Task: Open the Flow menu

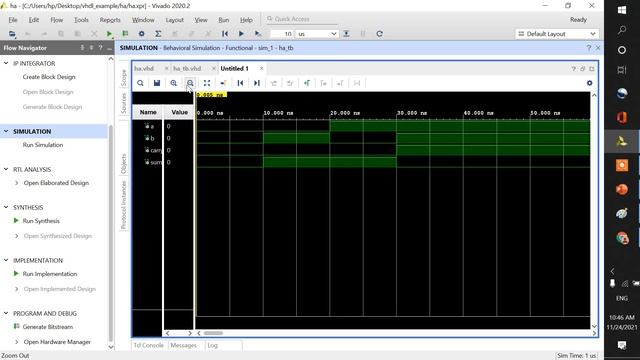Action: [57, 20]
